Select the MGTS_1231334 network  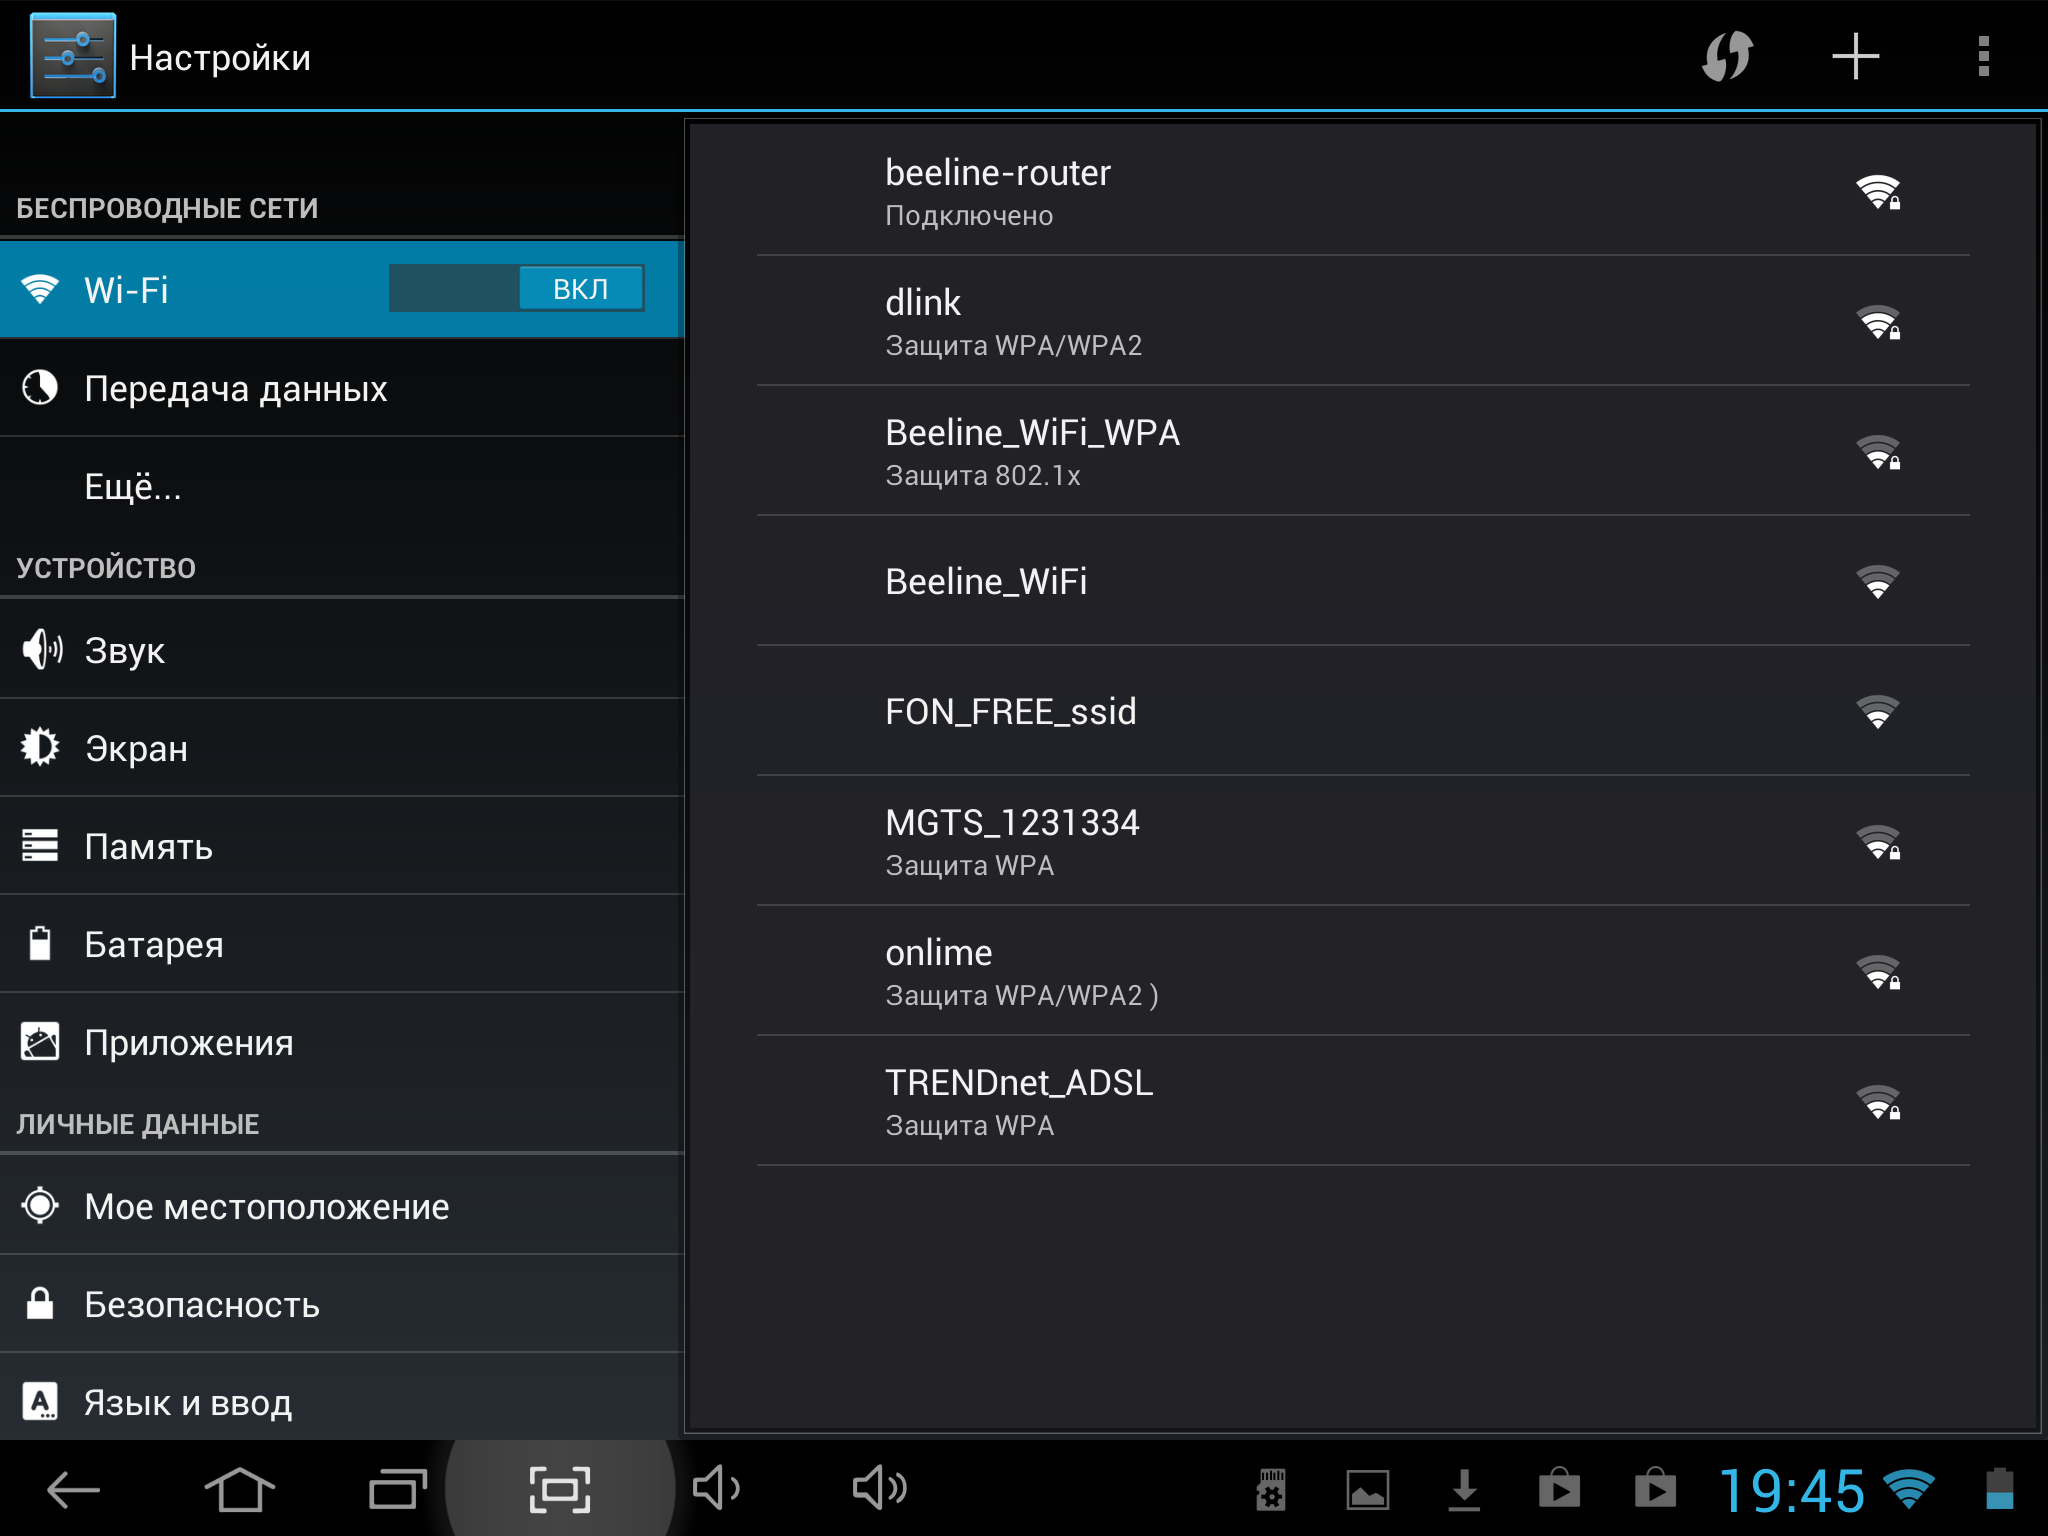1363,841
